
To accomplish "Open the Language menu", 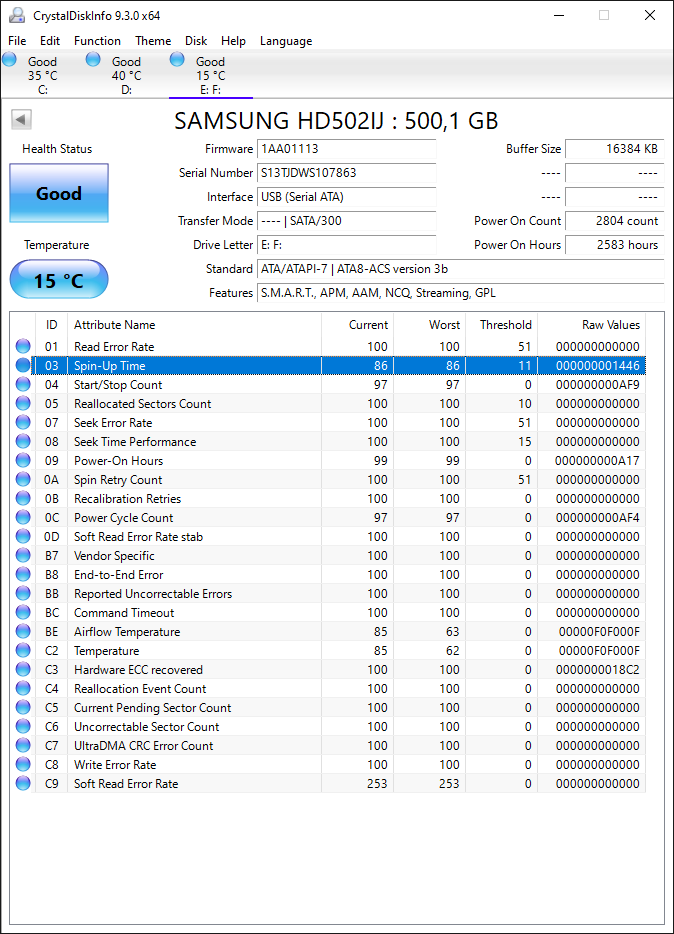I will tap(286, 41).
